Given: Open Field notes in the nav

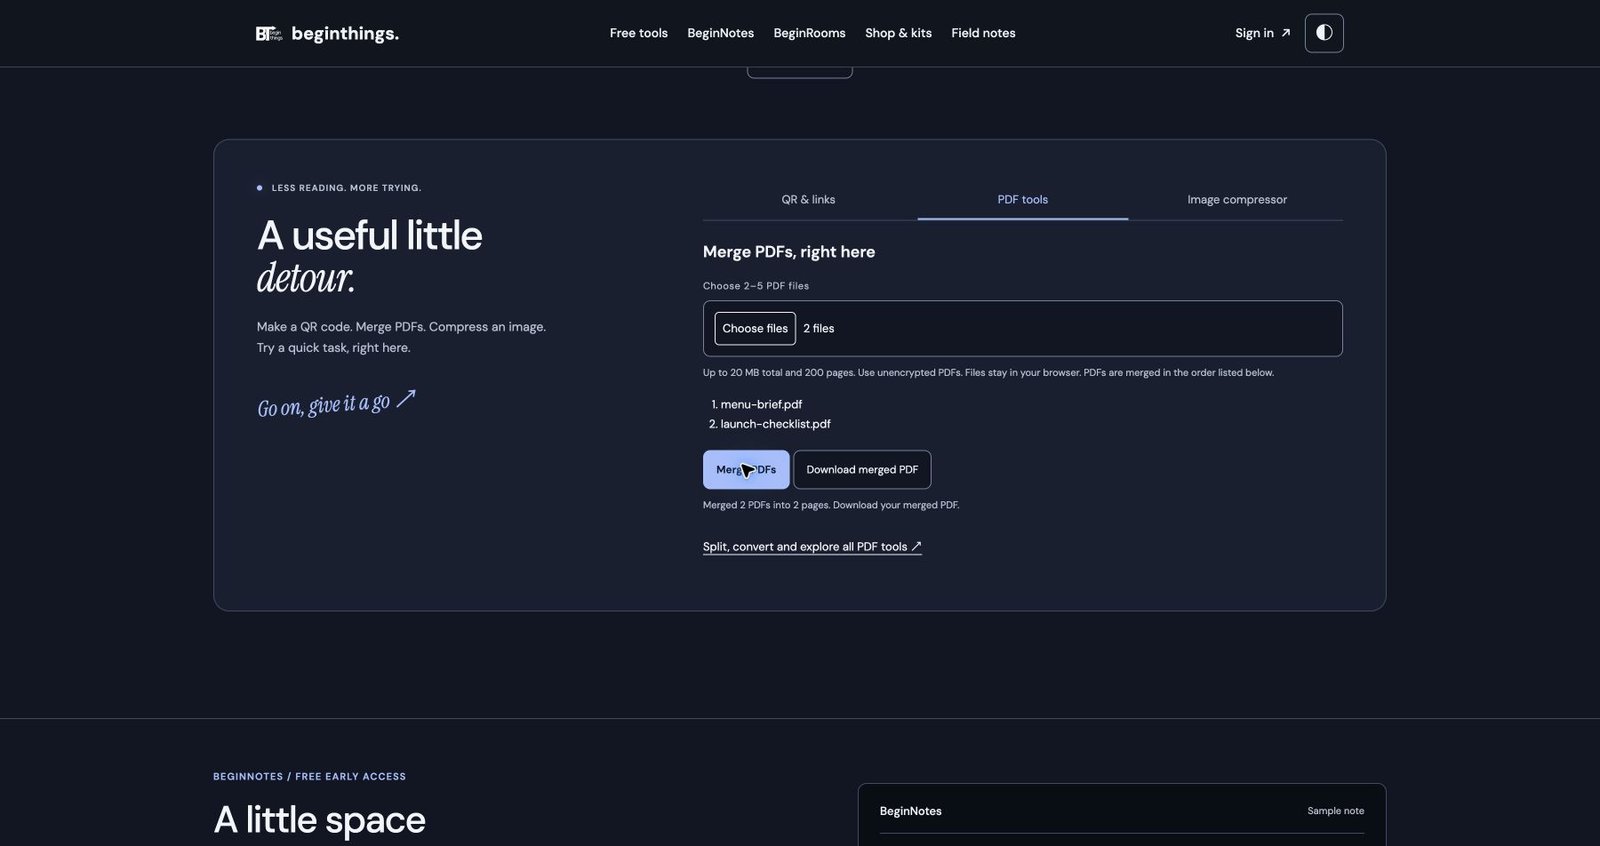Looking at the screenshot, I should 983,33.
